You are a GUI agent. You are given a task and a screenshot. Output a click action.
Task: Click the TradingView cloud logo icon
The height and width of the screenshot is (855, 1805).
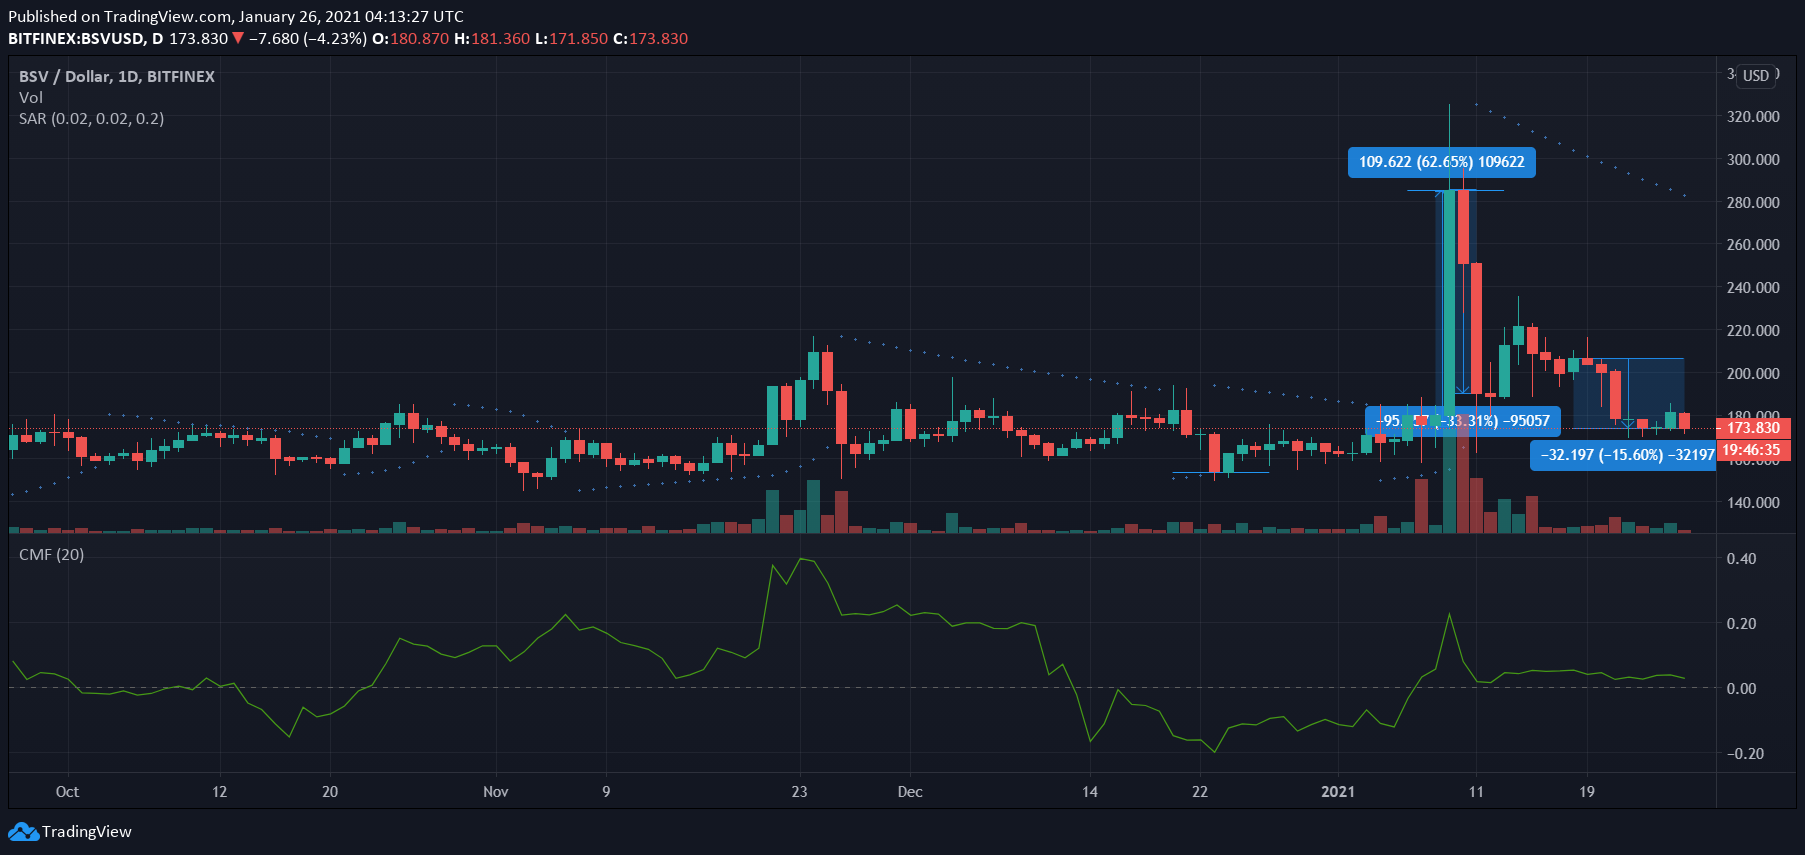23,831
